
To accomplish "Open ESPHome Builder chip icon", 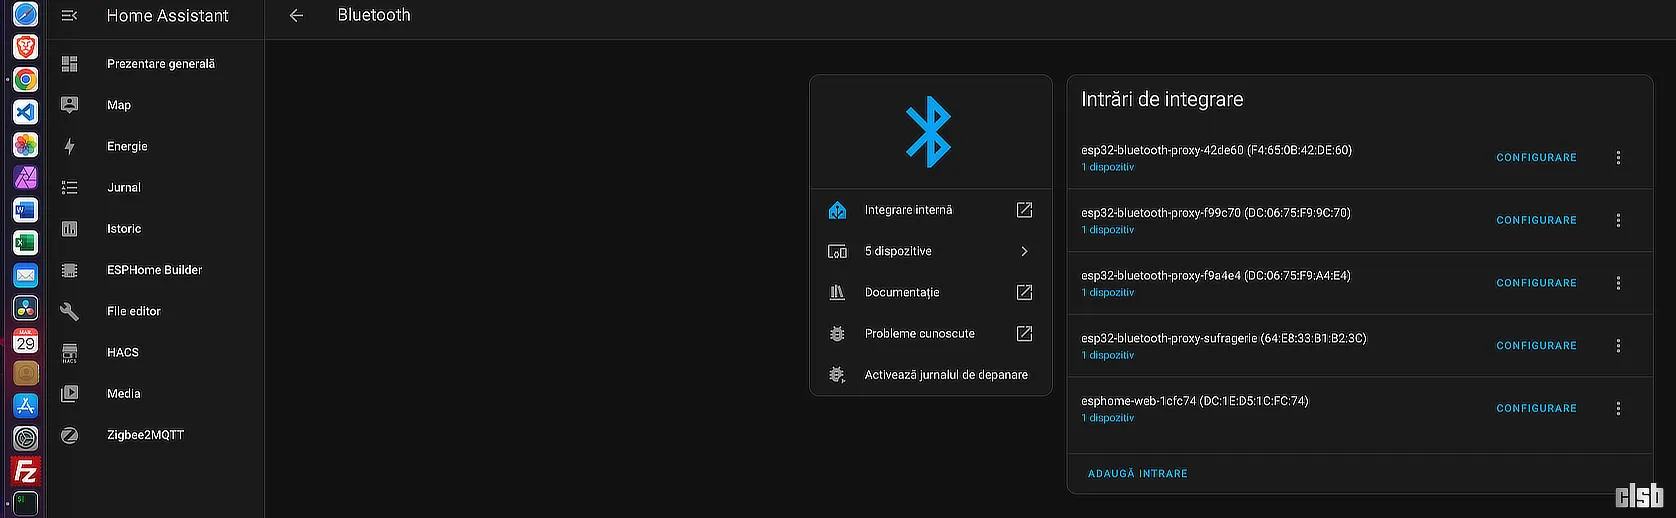I will coord(69,270).
